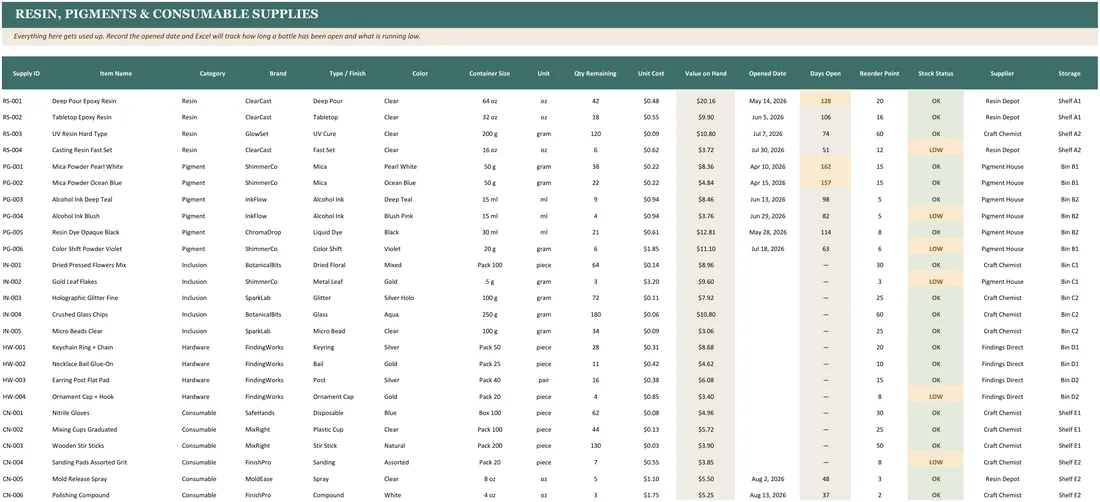Click the 'Blush Pink' color cell
The height and width of the screenshot is (502, 1100).
coord(399,216)
